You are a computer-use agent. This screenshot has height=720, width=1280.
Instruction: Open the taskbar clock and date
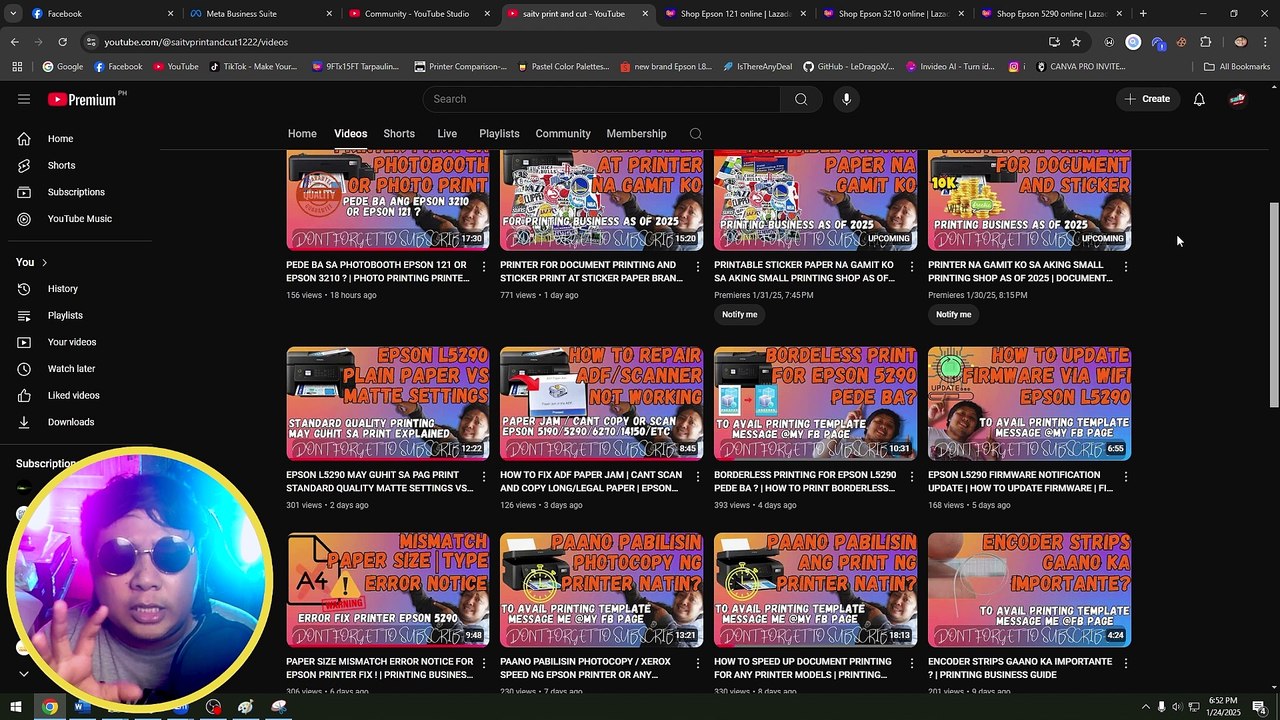[1223, 707]
